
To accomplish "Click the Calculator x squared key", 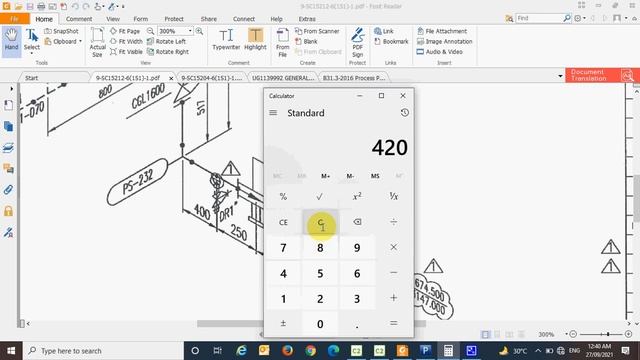I will tap(357, 197).
